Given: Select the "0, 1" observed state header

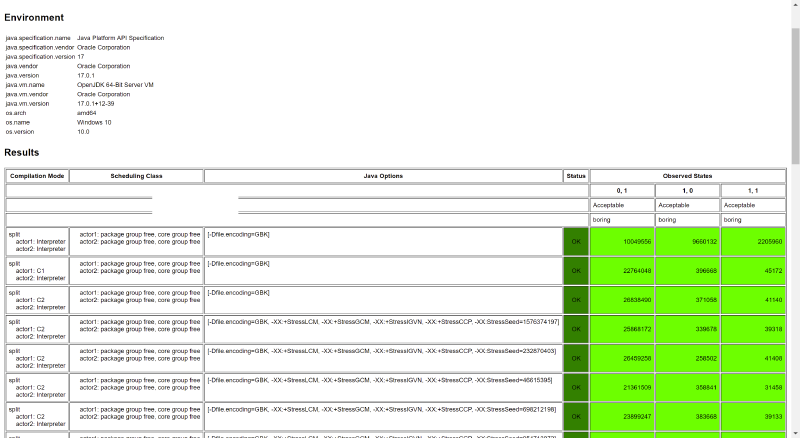Looking at the screenshot, I should click(622, 190).
